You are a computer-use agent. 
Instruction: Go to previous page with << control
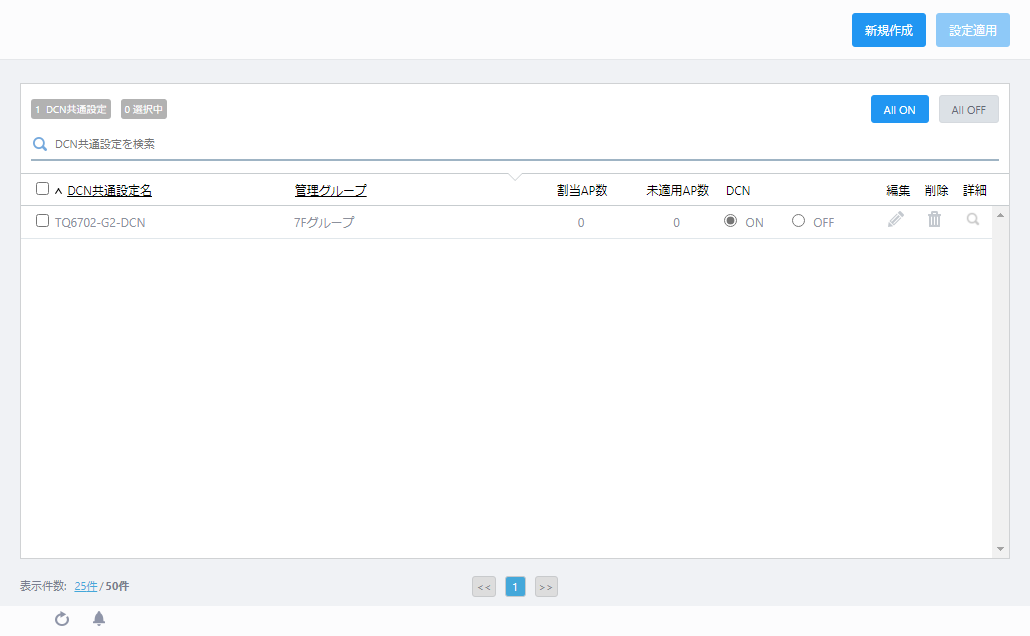484,586
